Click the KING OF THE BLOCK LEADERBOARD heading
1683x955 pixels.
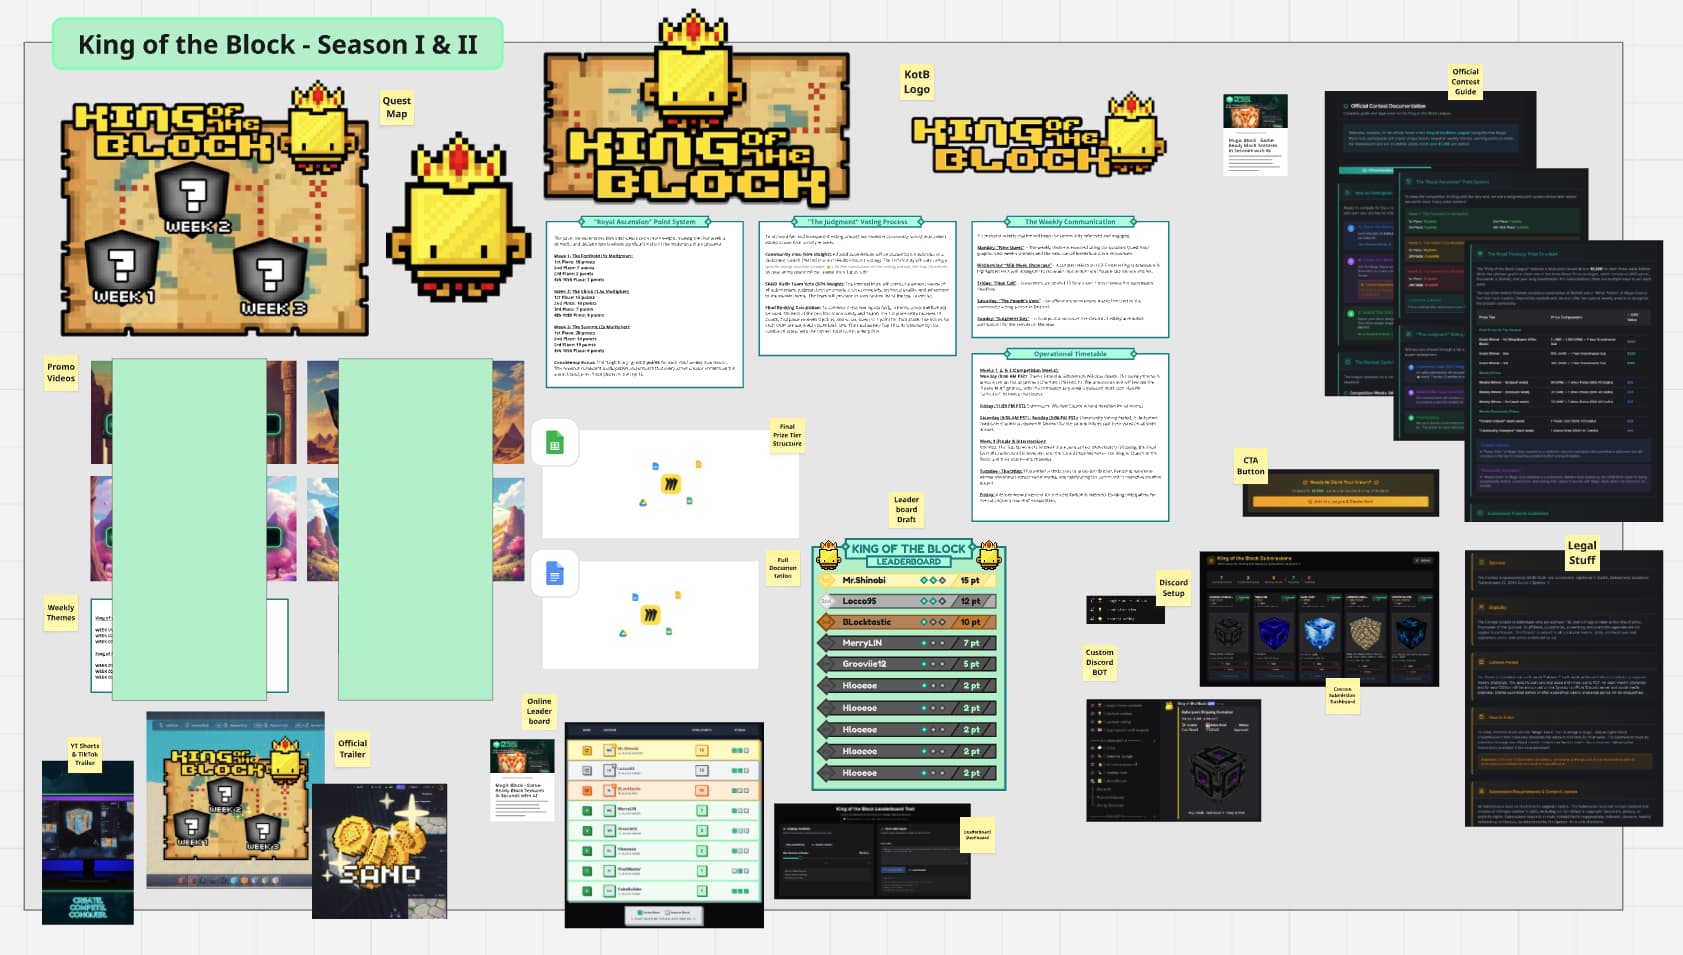click(909, 554)
